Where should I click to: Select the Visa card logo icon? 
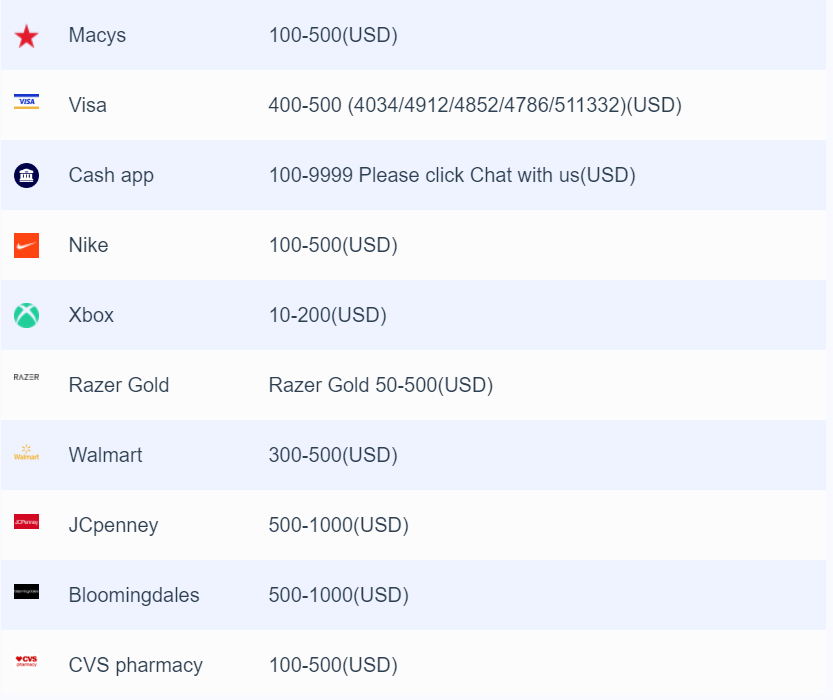pos(26,101)
